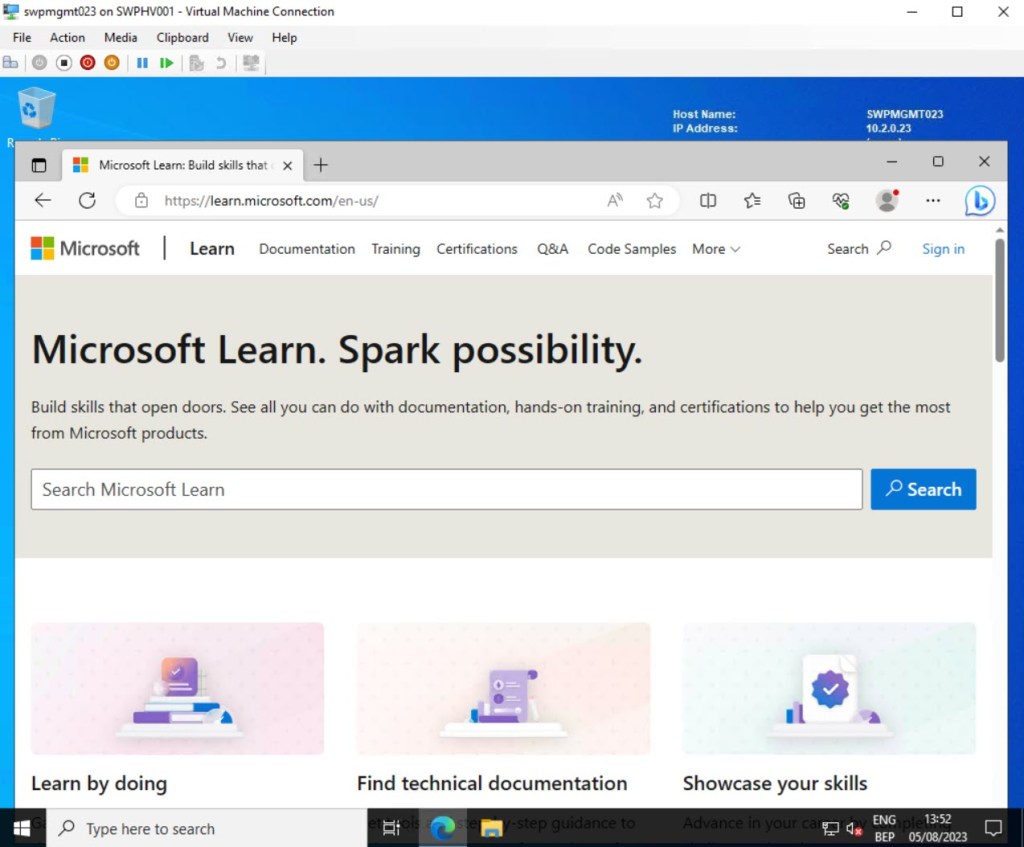Toggle muted speaker icon in system tray
1024x847 pixels.
point(854,828)
